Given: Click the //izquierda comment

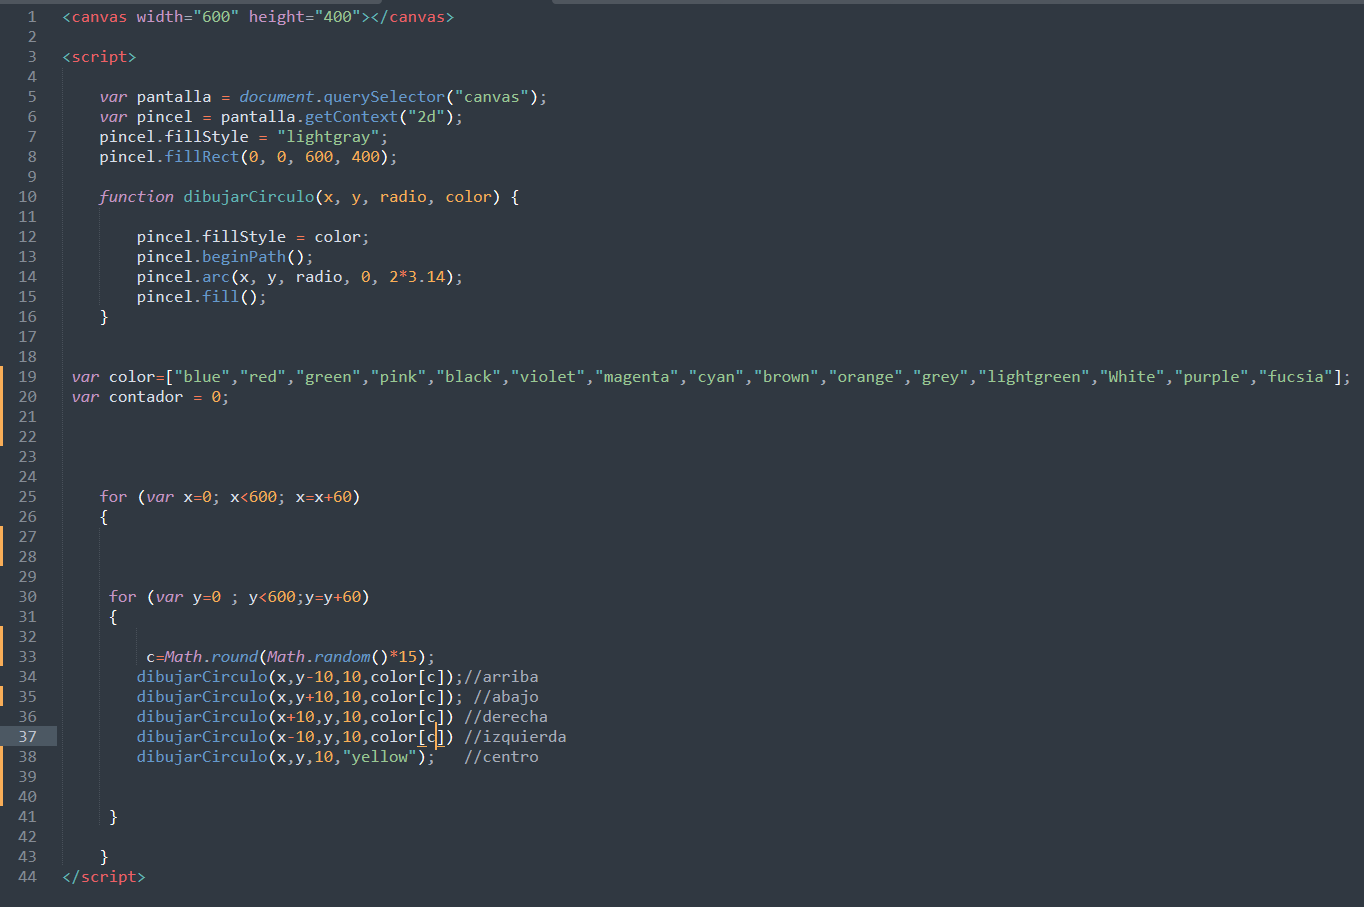Looking at the screenshot, I should click(515, 737).
